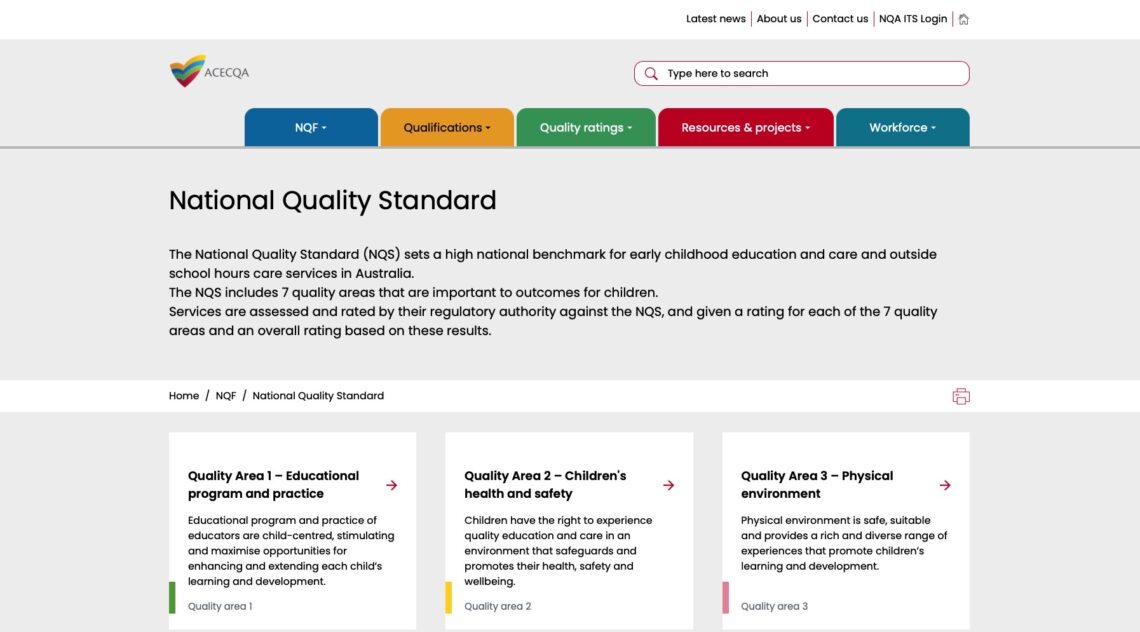Select Latest news in the top bar
1140x632 pixels.
coord(715,18)
